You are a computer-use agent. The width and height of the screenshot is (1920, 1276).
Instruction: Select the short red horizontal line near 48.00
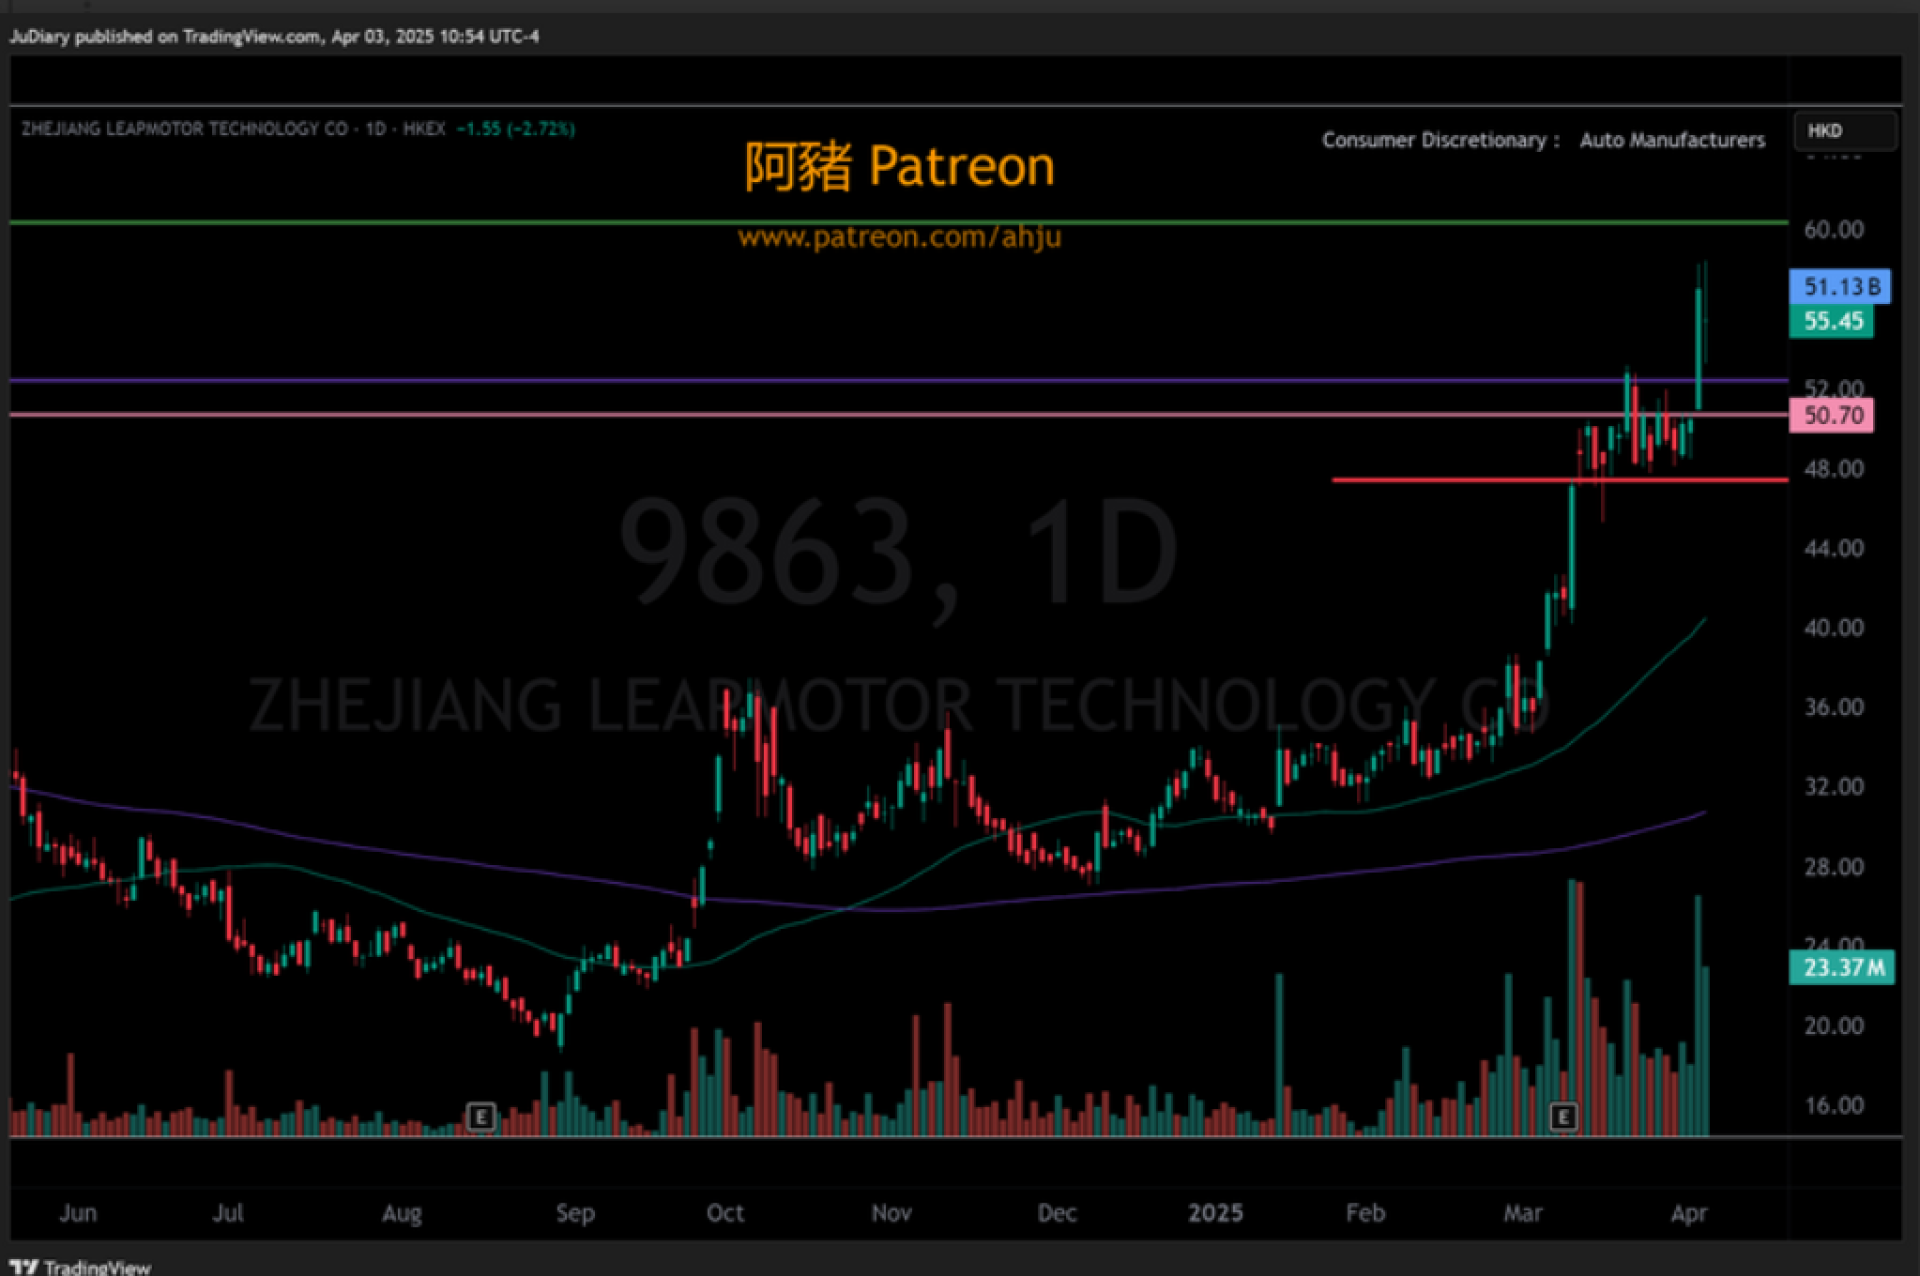coord(1450,480)
